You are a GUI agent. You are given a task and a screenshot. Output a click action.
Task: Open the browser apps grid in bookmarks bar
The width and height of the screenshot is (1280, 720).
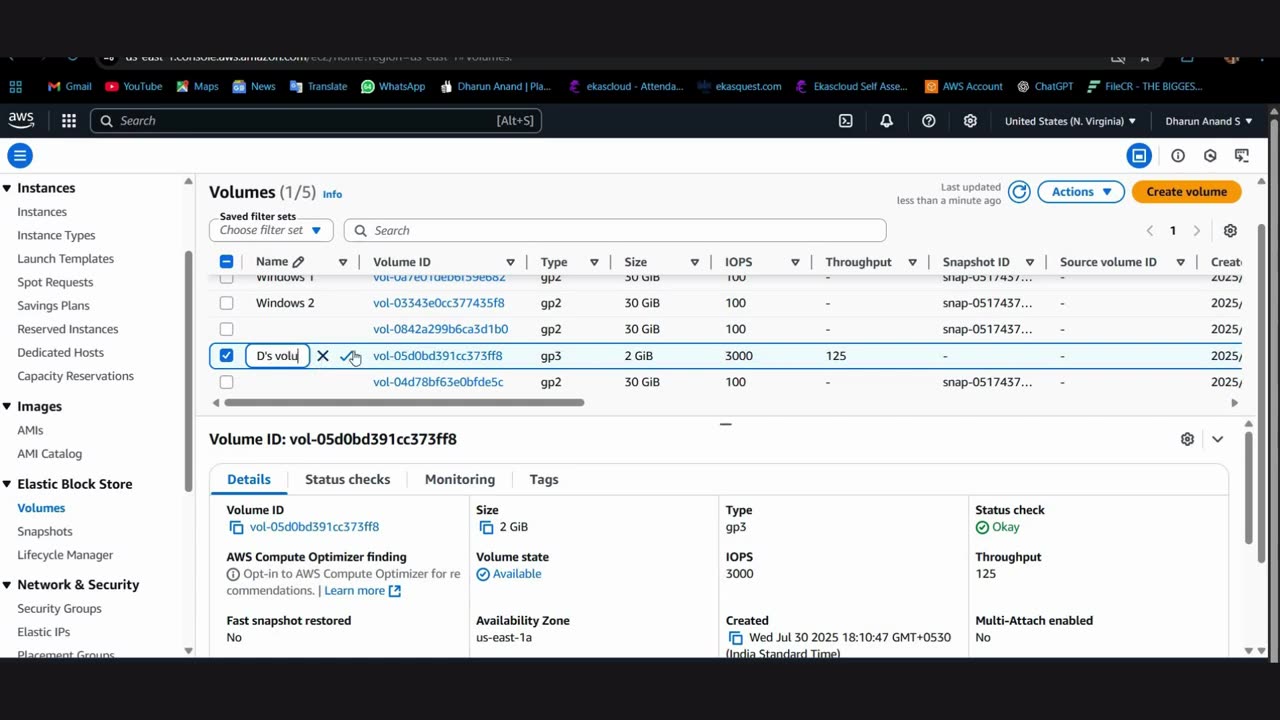(15, 86)
